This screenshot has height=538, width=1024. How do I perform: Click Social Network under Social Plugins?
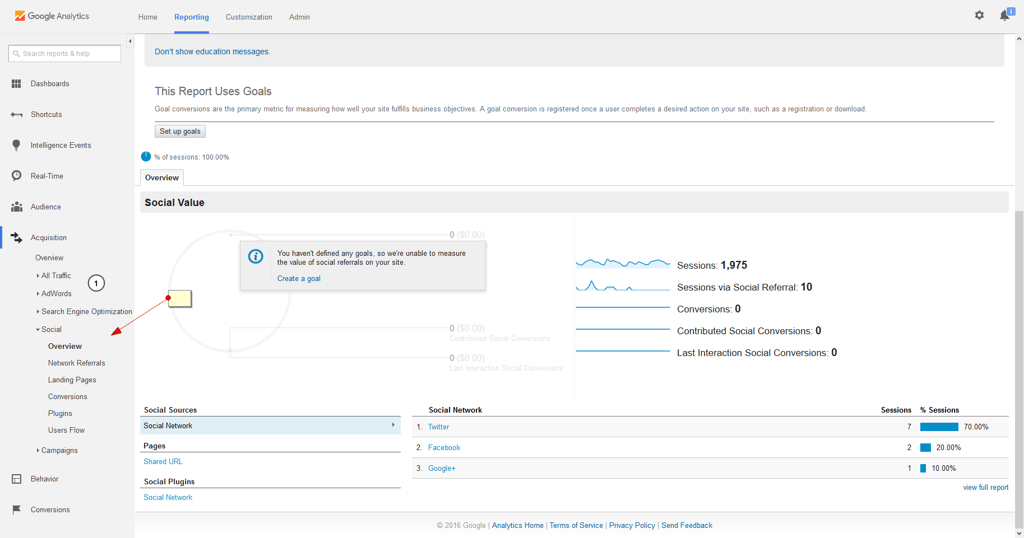(168, 497)
